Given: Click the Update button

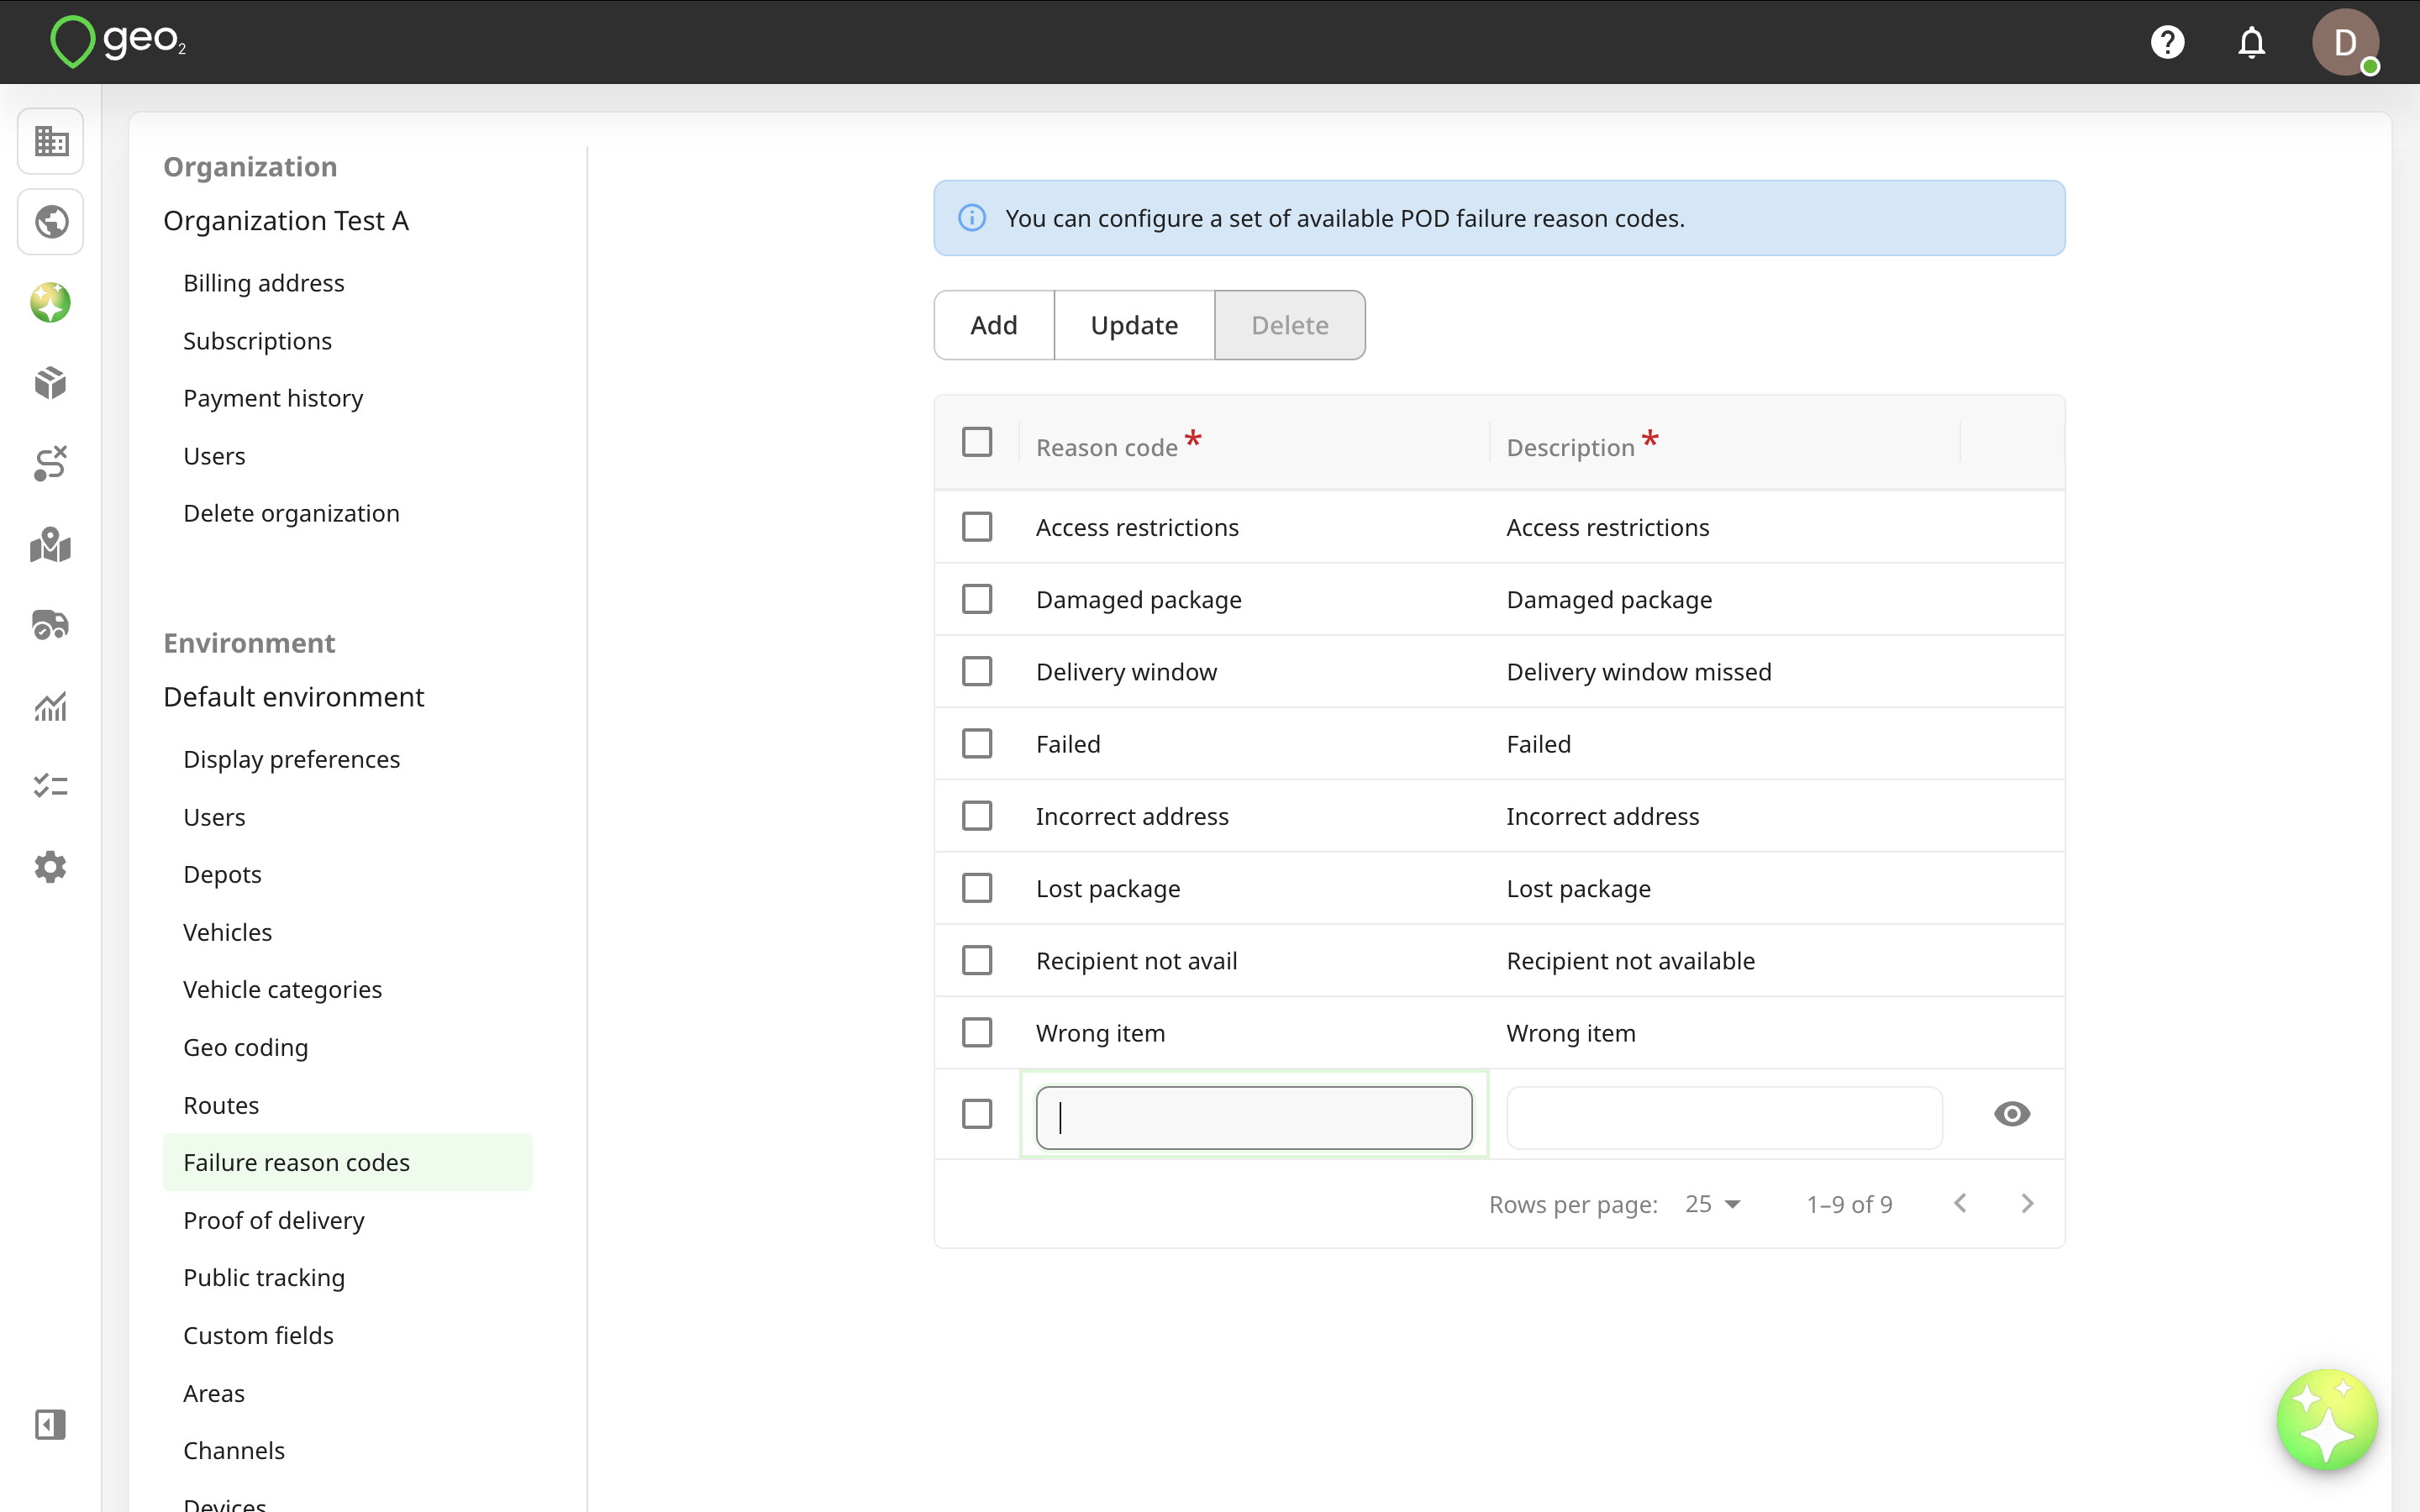Looking at the screenshot, I should point(1134,325).
